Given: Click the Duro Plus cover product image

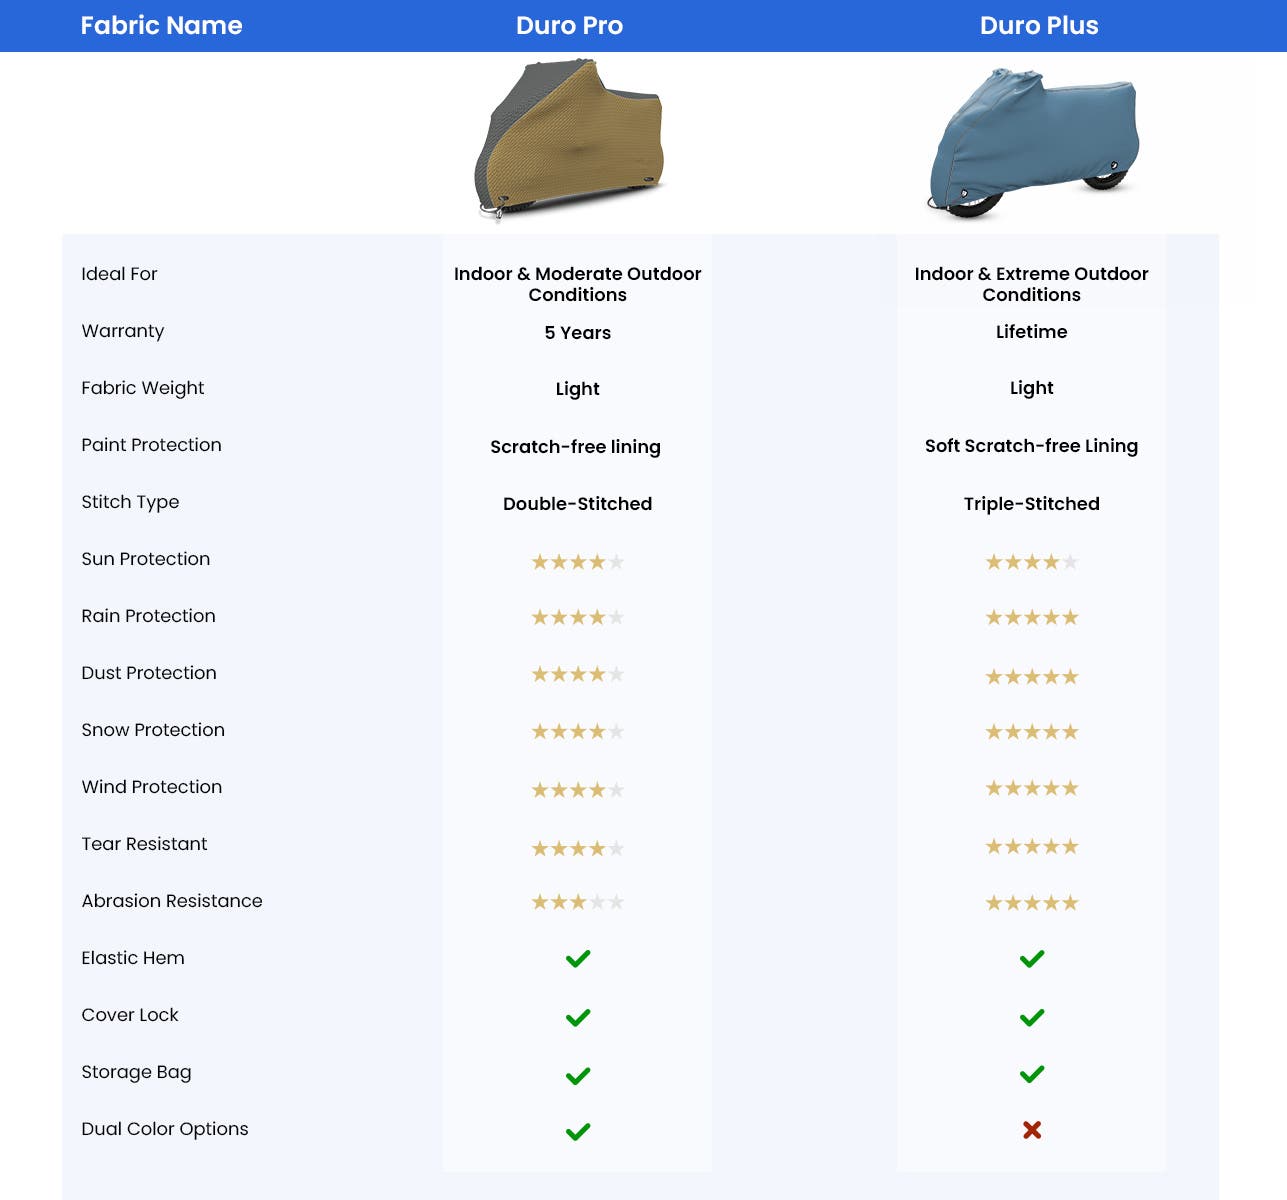Looking at the screenshot, I should click(1034, 143).
